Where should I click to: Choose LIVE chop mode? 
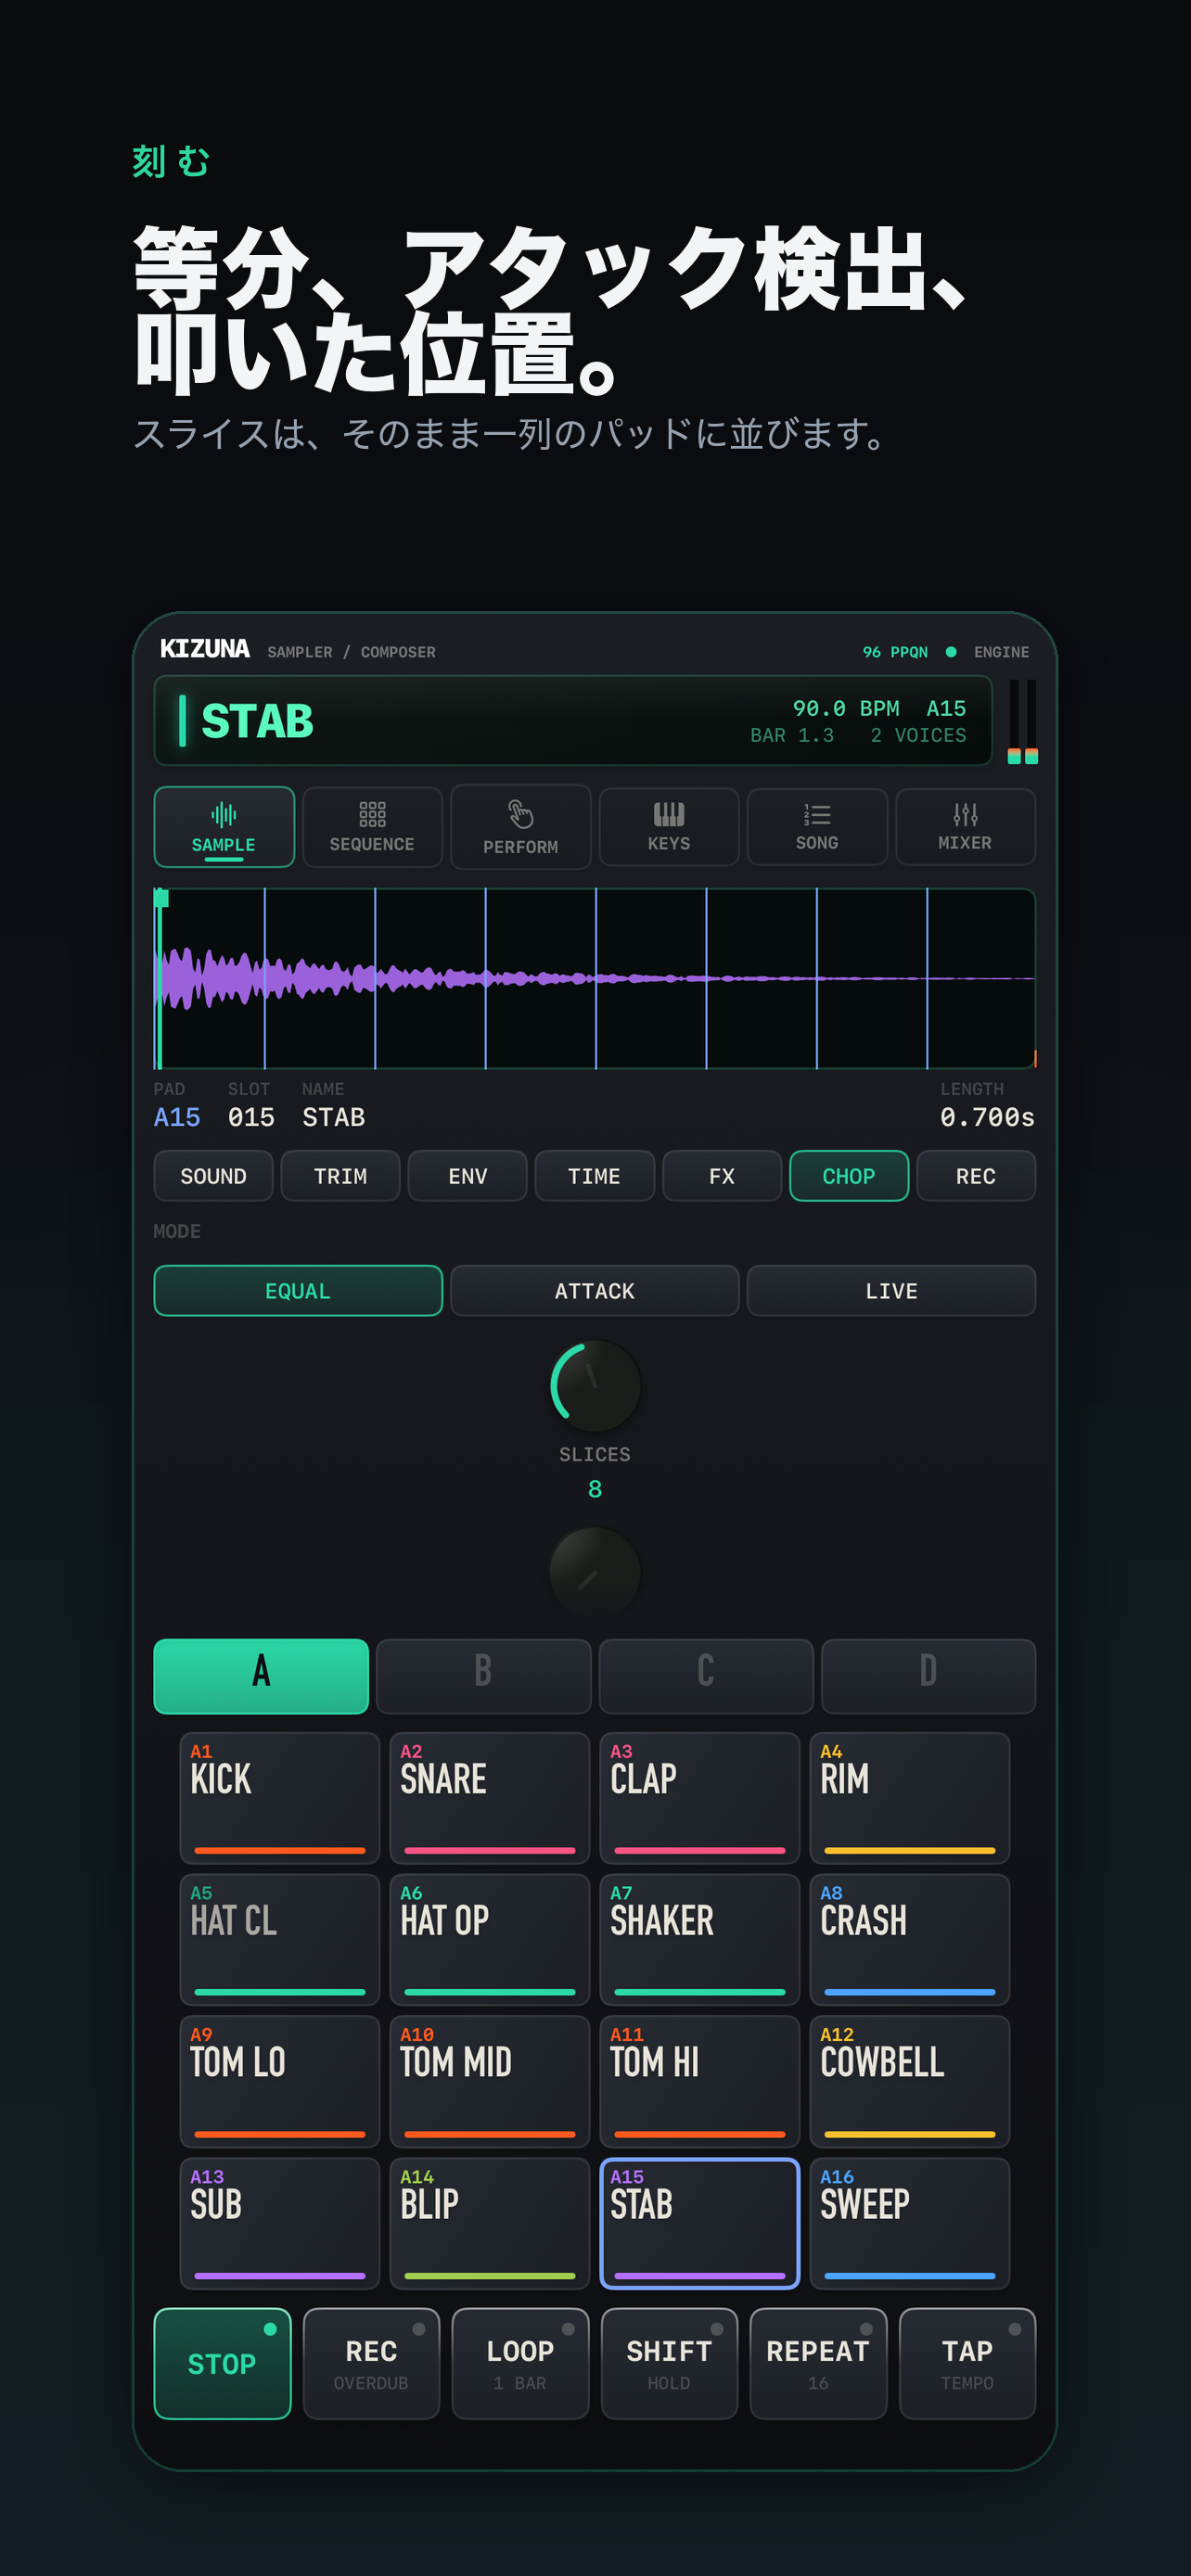891,1291
